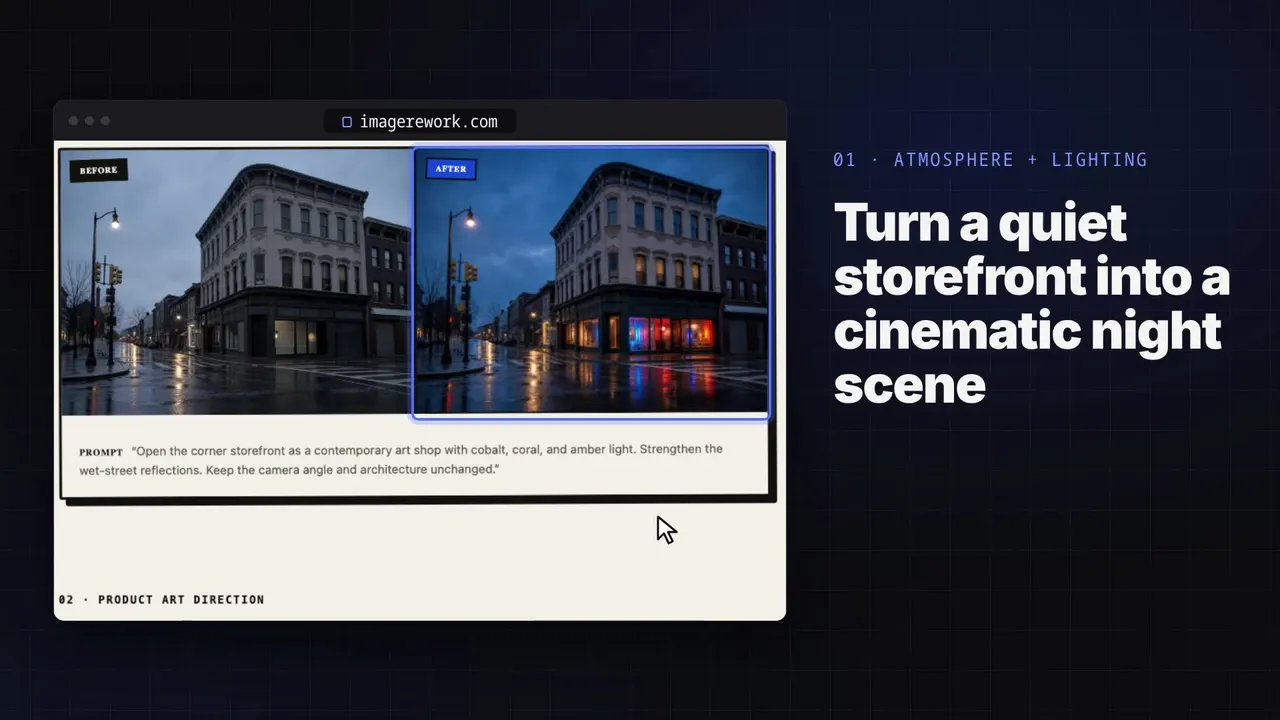Click the middle minimize window dot
This screenshot has width=1280, height=720.
(x=89, y=121)
